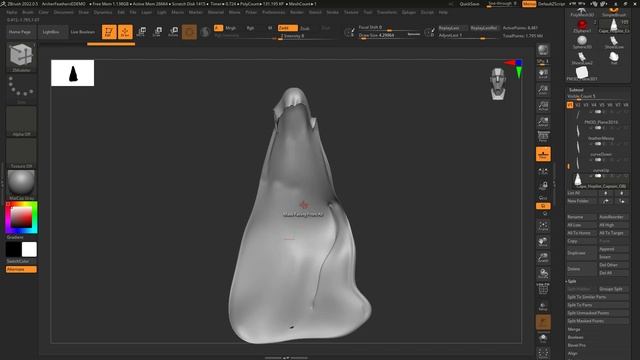Toggle the Local Symmetry button
Viewport: 640px width, 360px height.
tap(543, 172)
